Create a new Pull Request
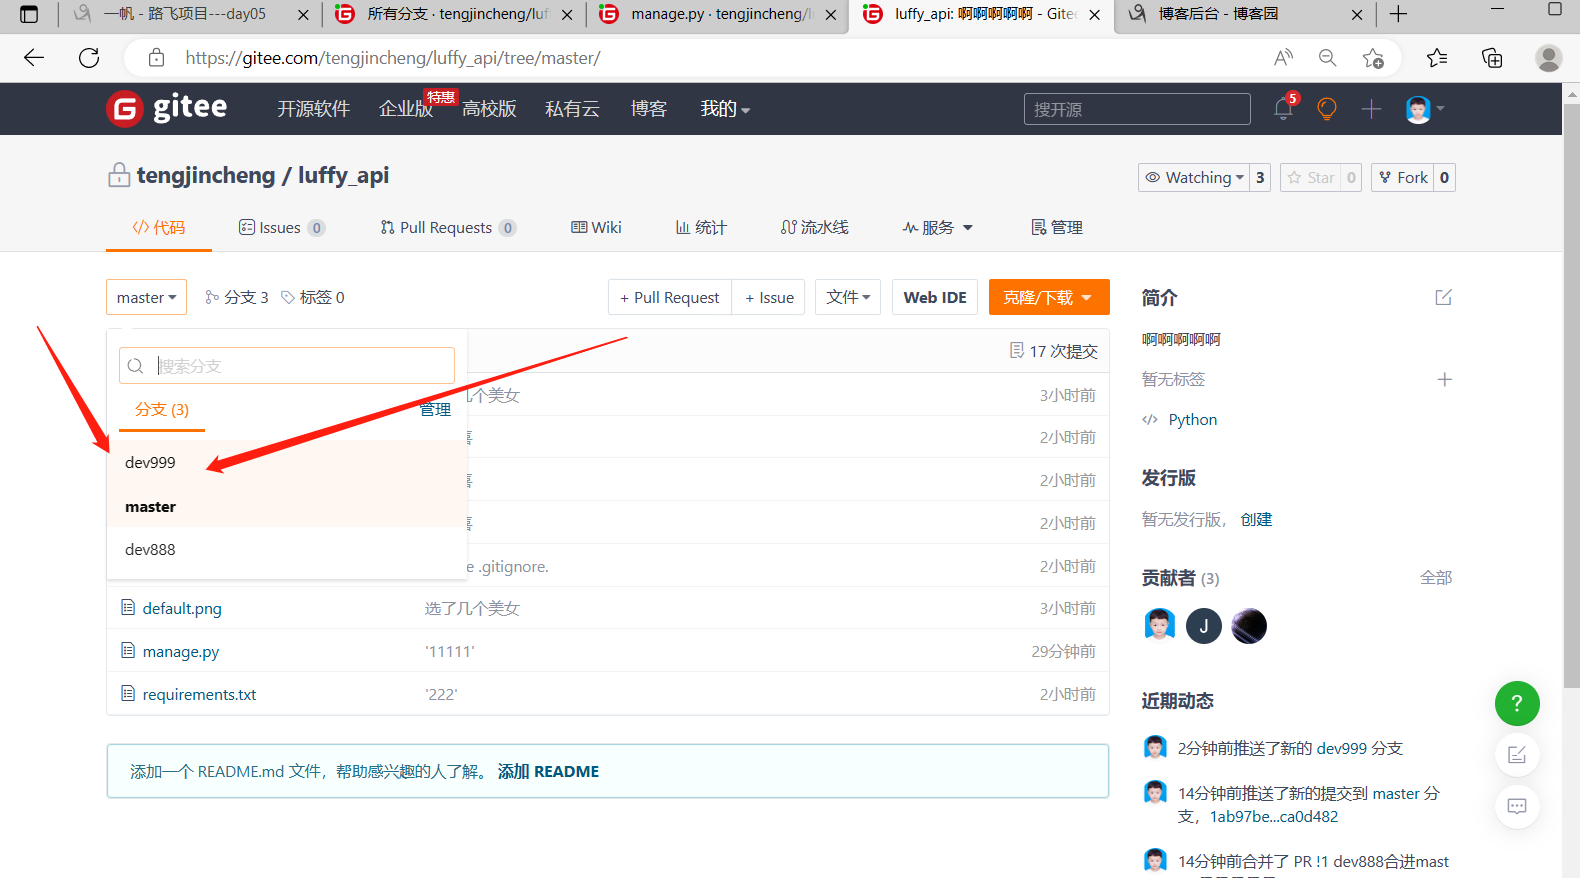The image size is (1580, 878). 670,297
